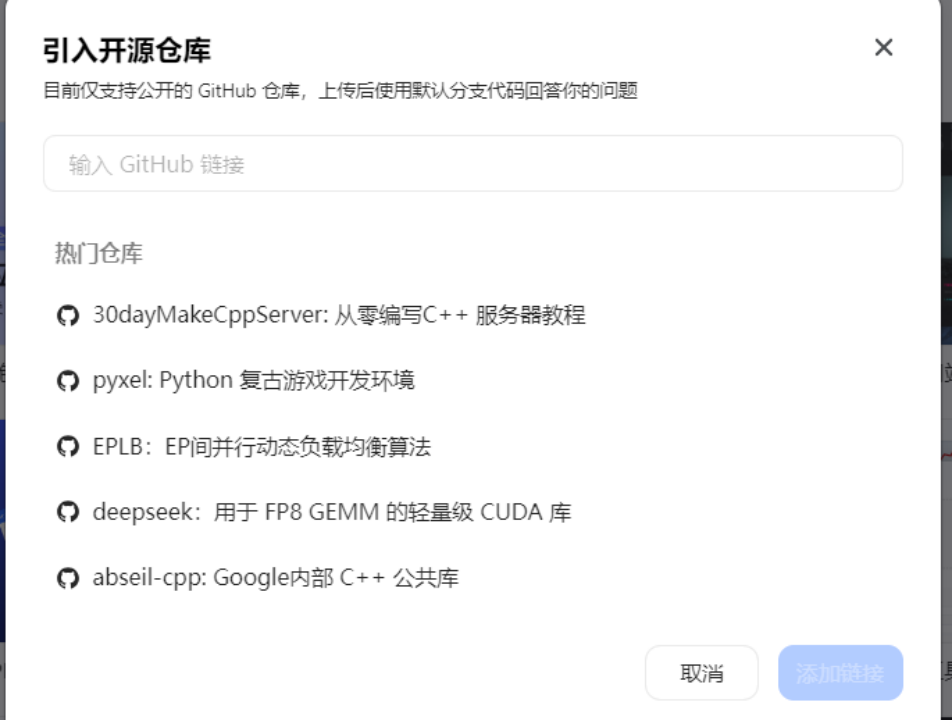This screenshot has height=720, width=952.
Task: Click the GitHub icon beside 30dayMakeCppServer
Action: click(67, 316)
